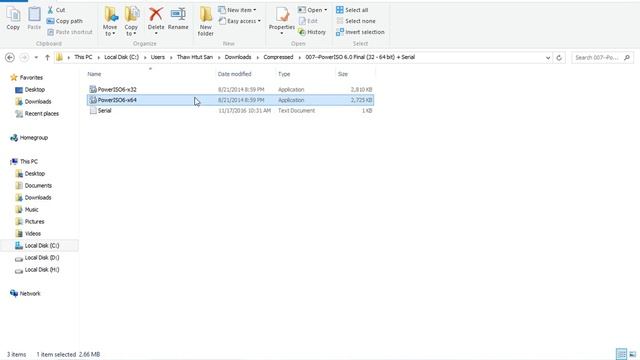Open Favorites in navigation pane

point(27,78)
